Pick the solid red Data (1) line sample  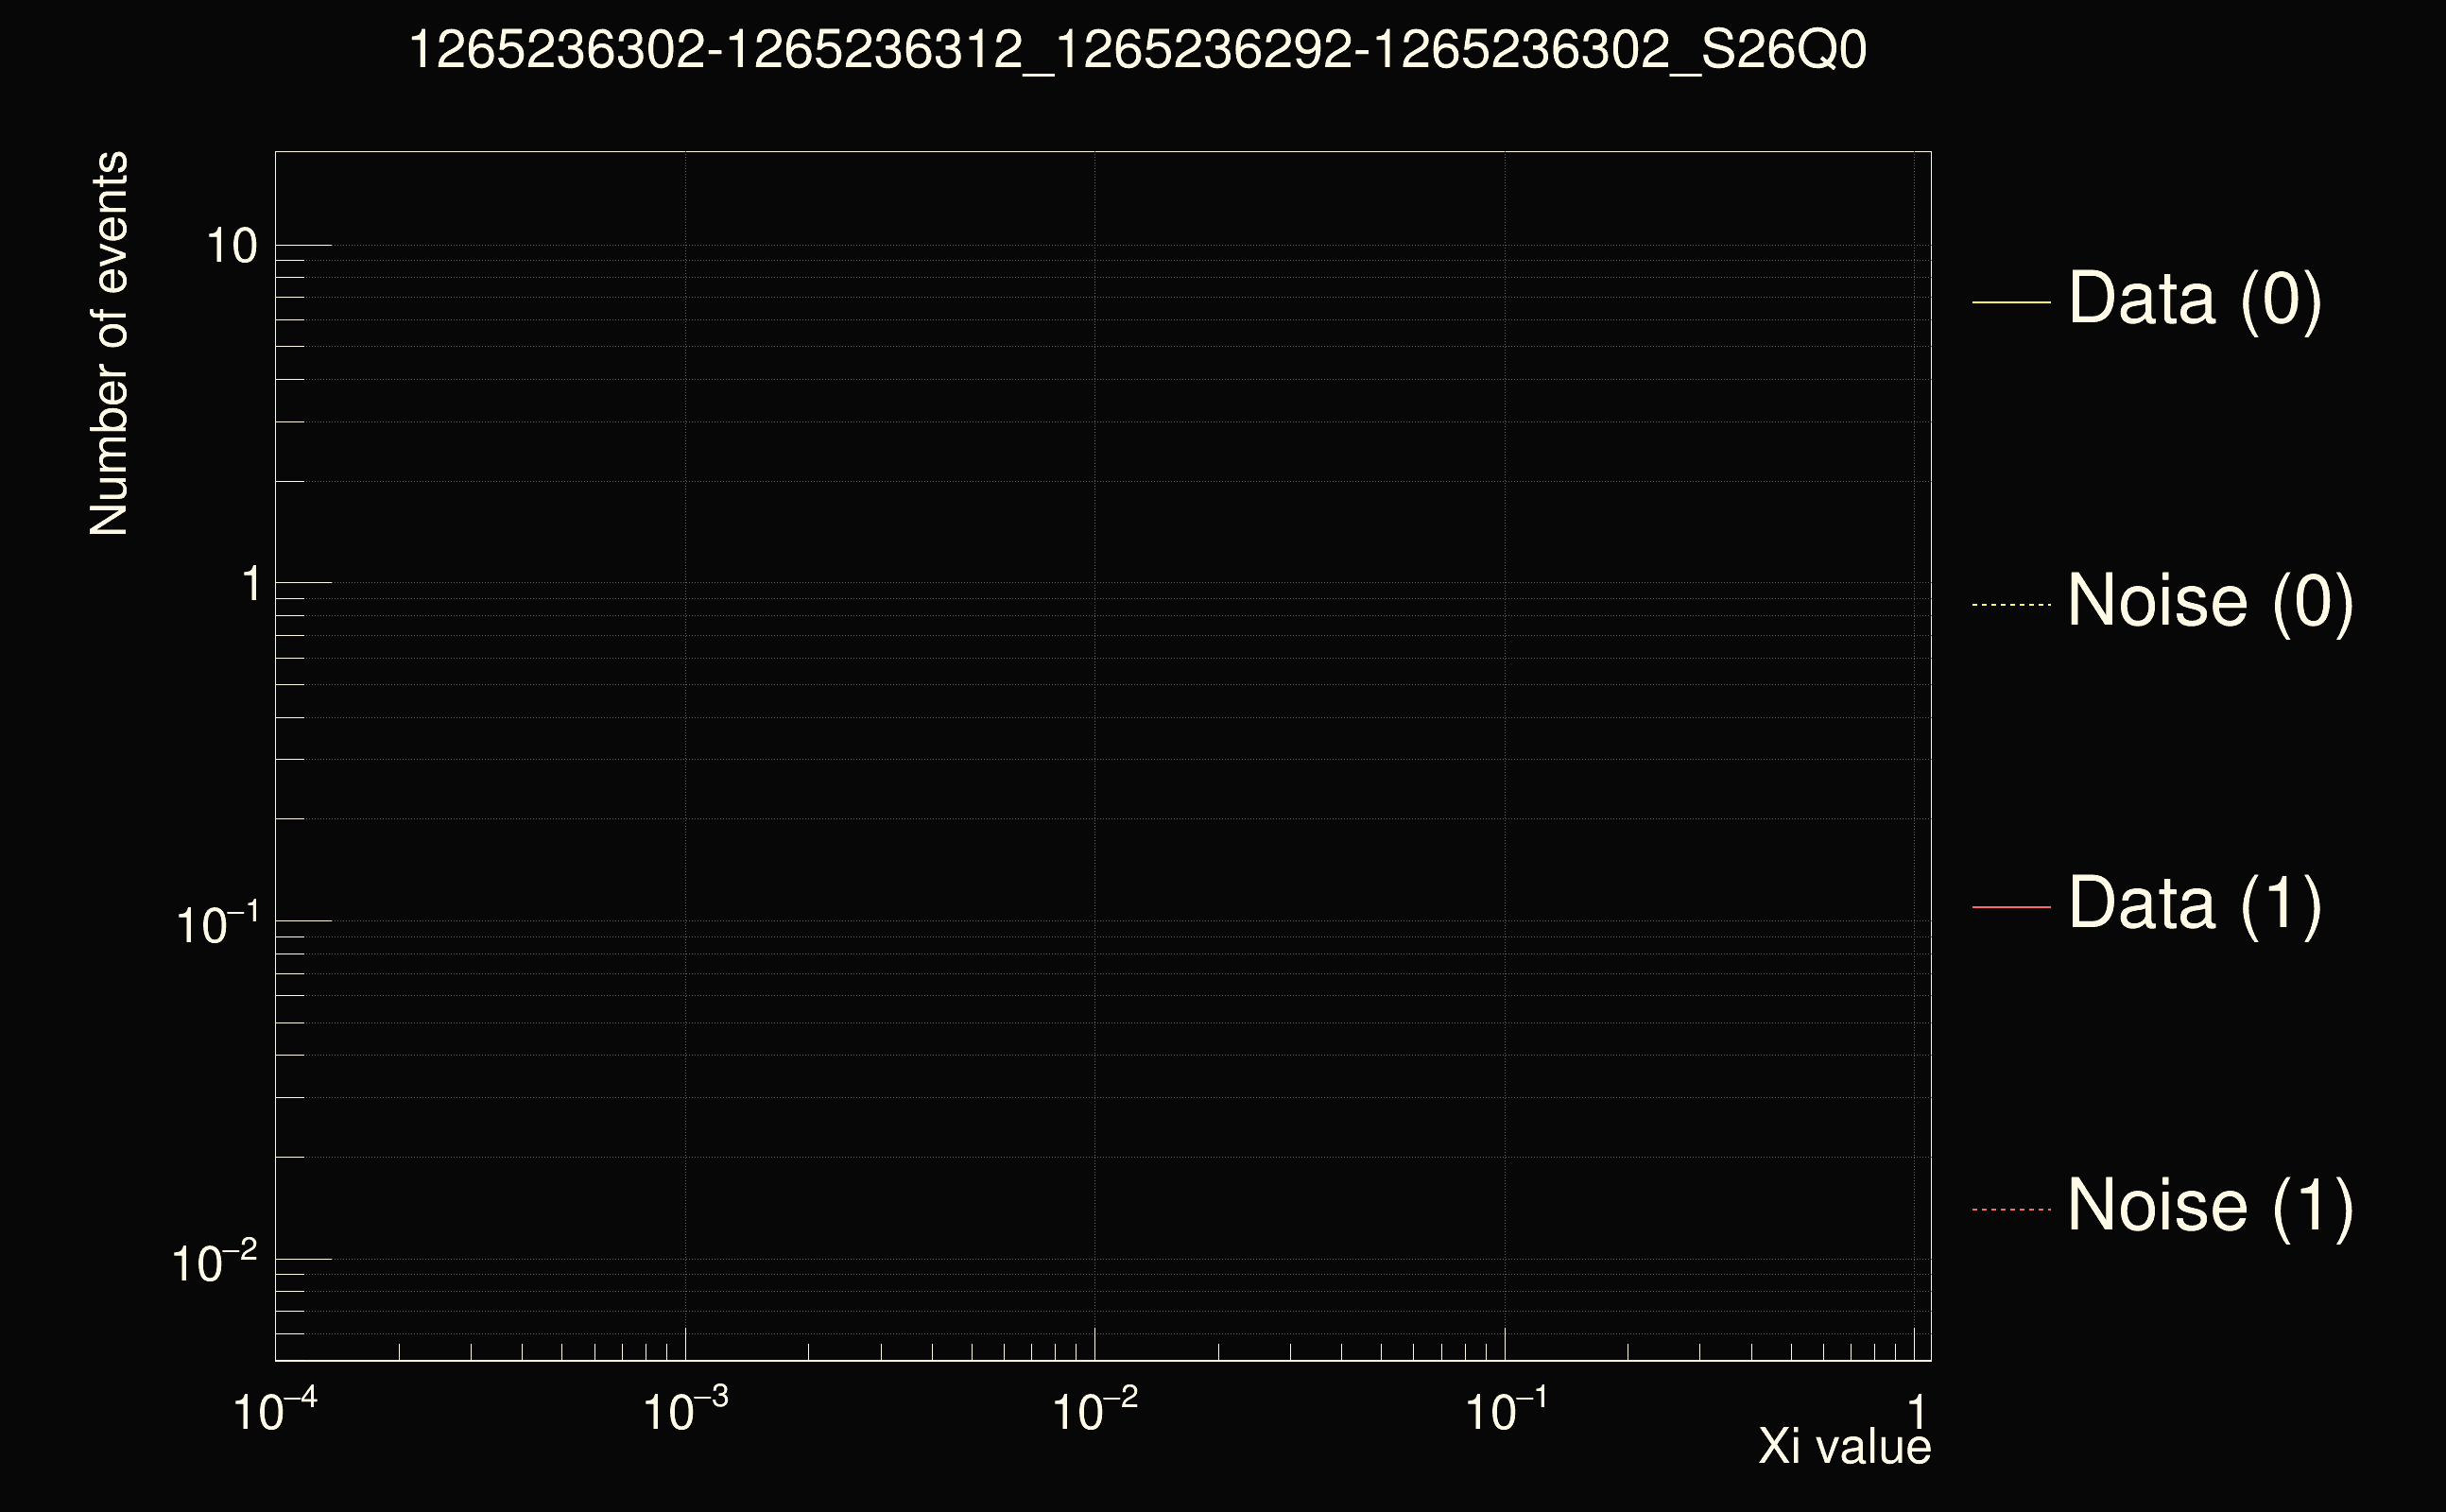coord(2010,907)
